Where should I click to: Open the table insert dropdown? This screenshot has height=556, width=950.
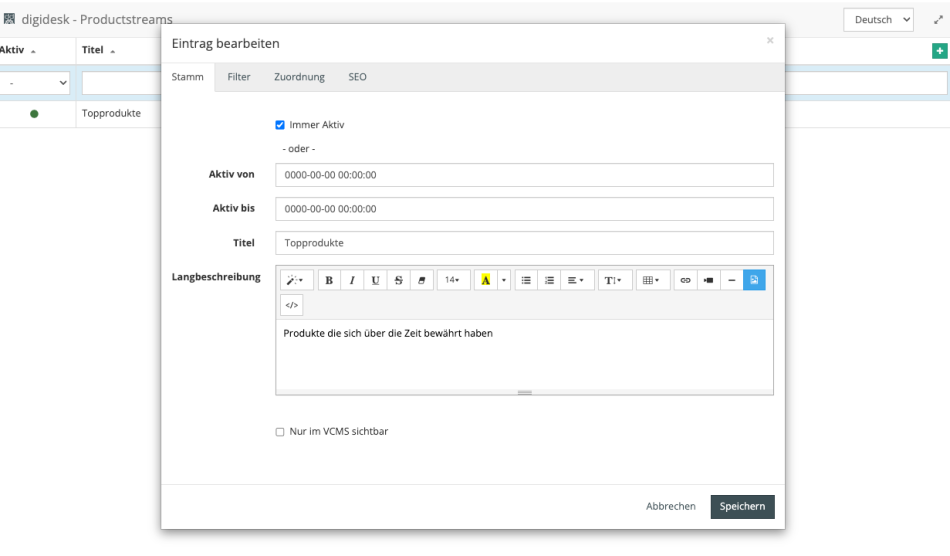pyautogui.click(x=649, y=281)
